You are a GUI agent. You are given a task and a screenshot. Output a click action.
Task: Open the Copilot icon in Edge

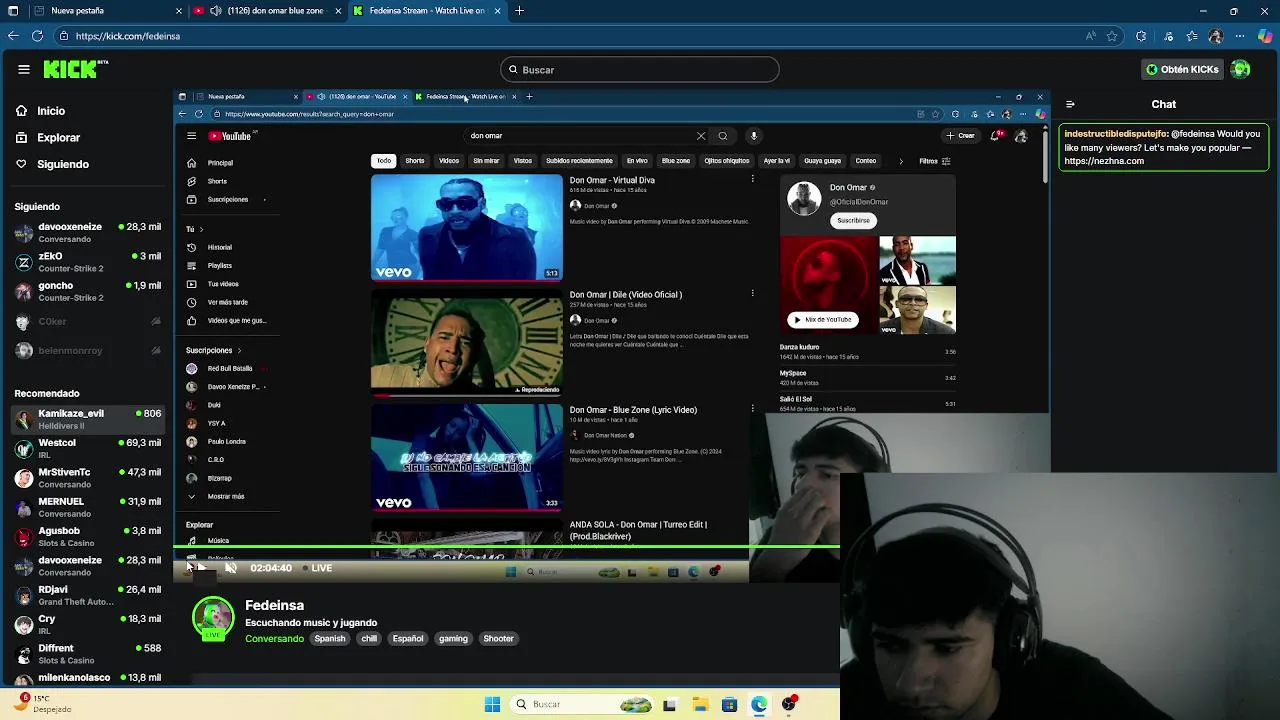pyautogui.click(x=1266, y=36)
